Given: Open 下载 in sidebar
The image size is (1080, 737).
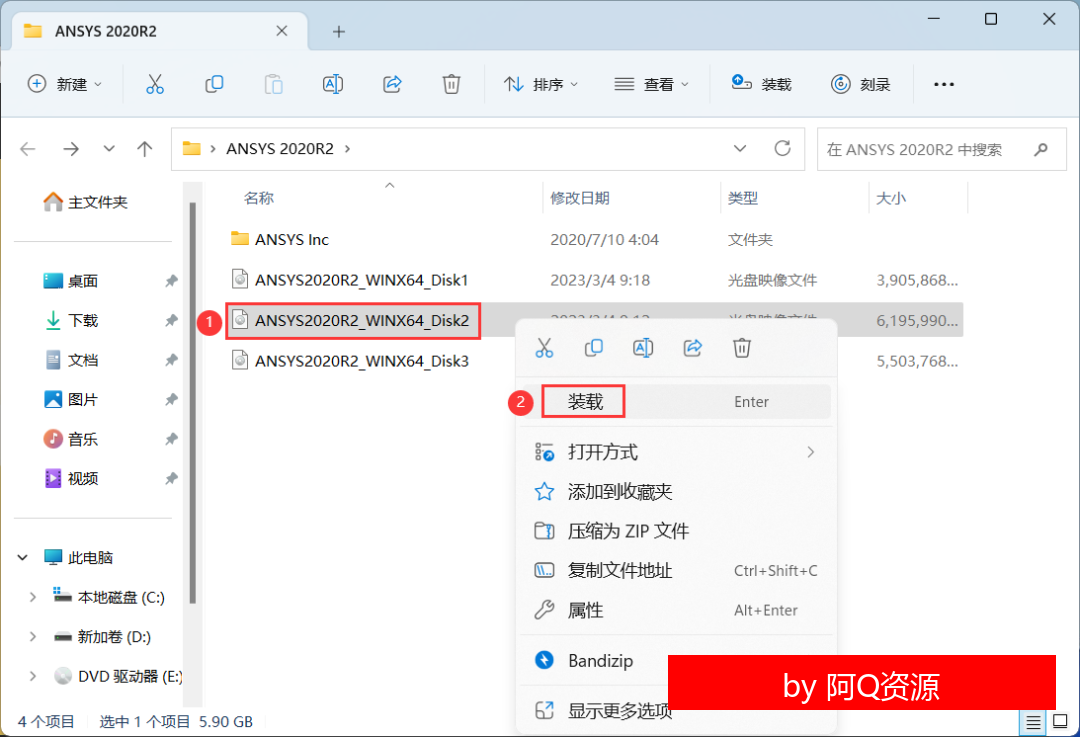Looking at the screenshot, I should pos(71,320).
